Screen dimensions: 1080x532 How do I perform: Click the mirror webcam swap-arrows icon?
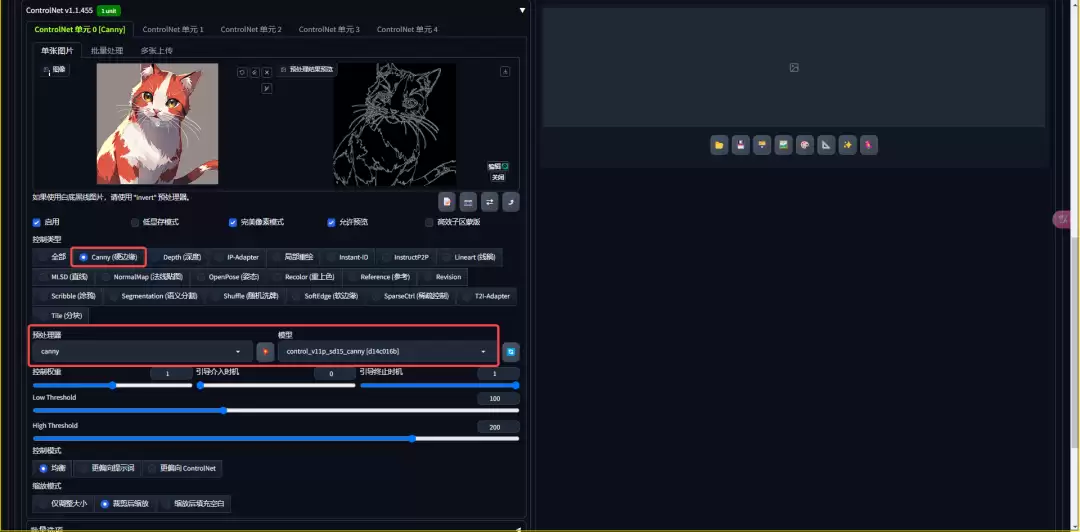click(x=490, y=202)
